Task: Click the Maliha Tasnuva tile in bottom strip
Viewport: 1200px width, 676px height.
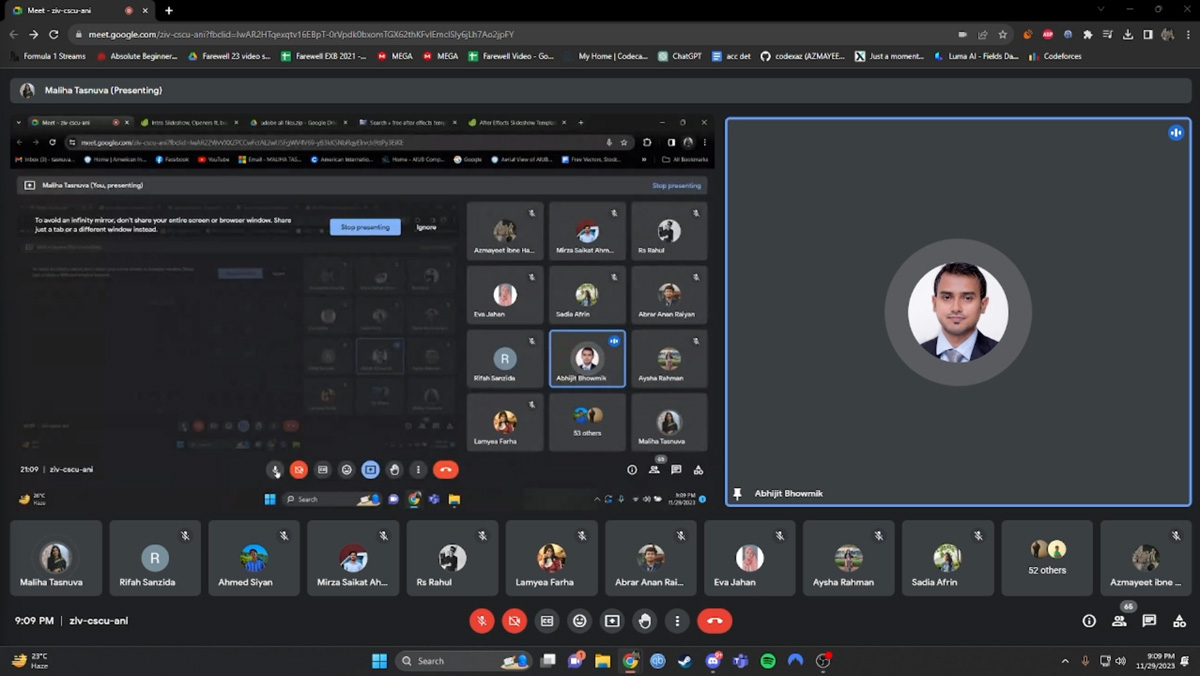Action: (56, 558)
